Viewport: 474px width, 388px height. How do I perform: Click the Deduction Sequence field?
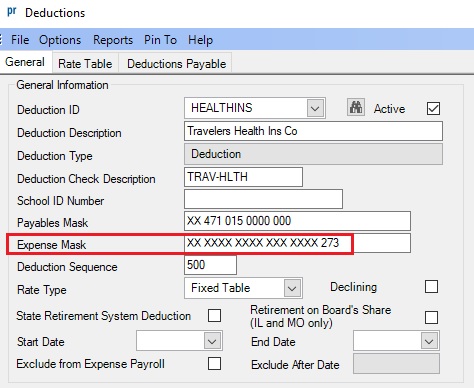(210, 265)
